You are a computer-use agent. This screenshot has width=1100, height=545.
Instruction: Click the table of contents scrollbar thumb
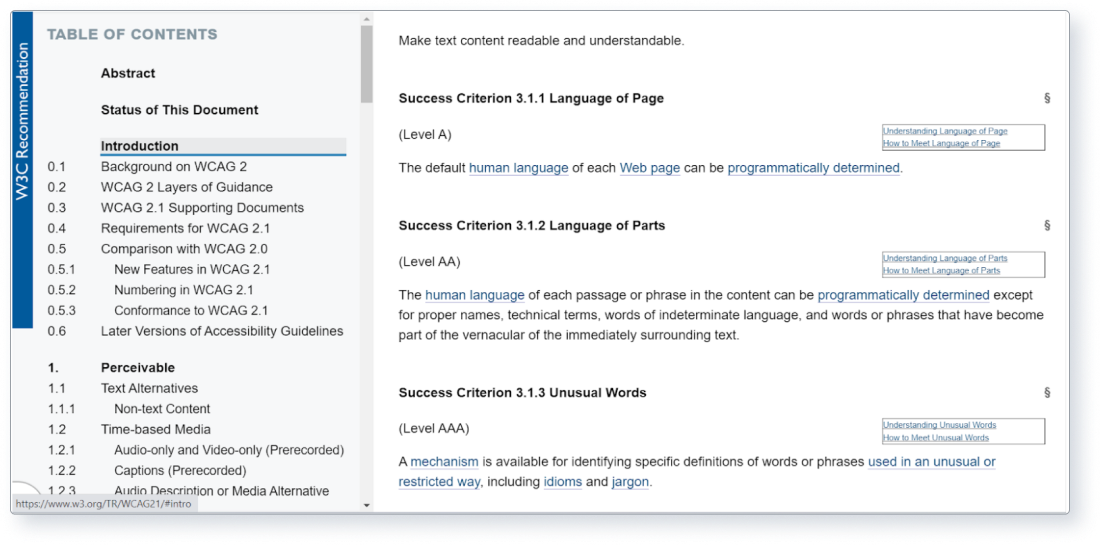[366, 65]
